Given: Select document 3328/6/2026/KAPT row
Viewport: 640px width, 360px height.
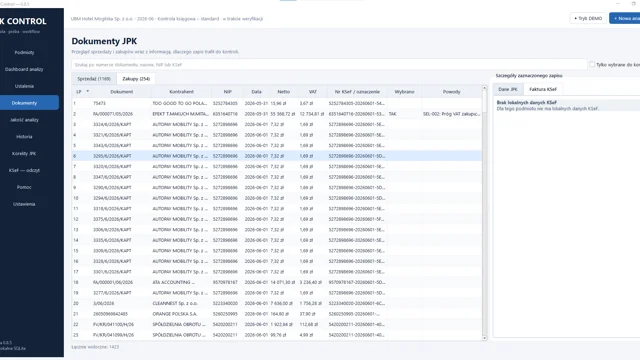Looking at the screenshot, I should click(x=277, y=261).
